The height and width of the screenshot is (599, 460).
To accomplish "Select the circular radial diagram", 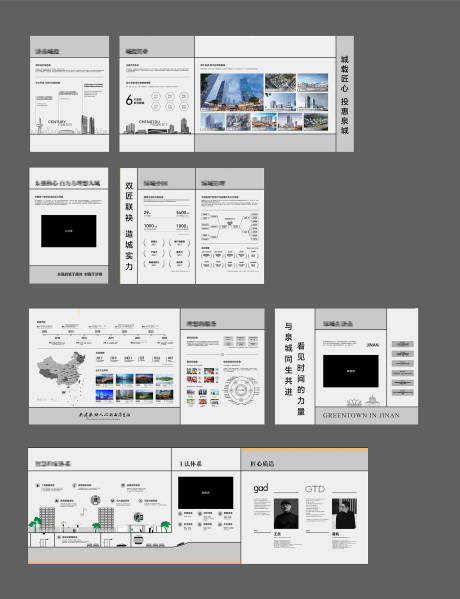I will click(x=240, y=390).
